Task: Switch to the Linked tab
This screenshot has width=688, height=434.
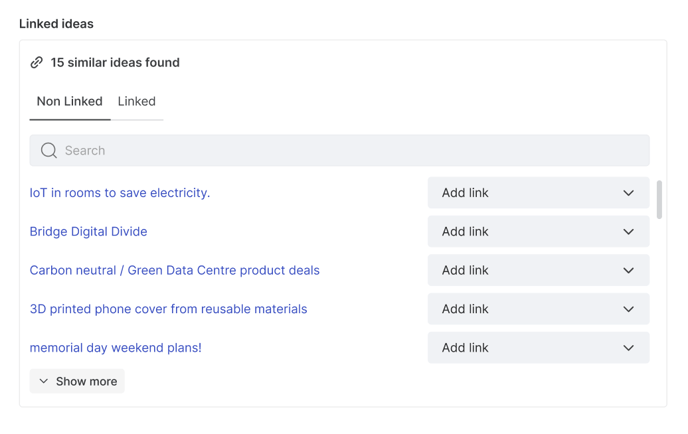Action: coord(136,101)
